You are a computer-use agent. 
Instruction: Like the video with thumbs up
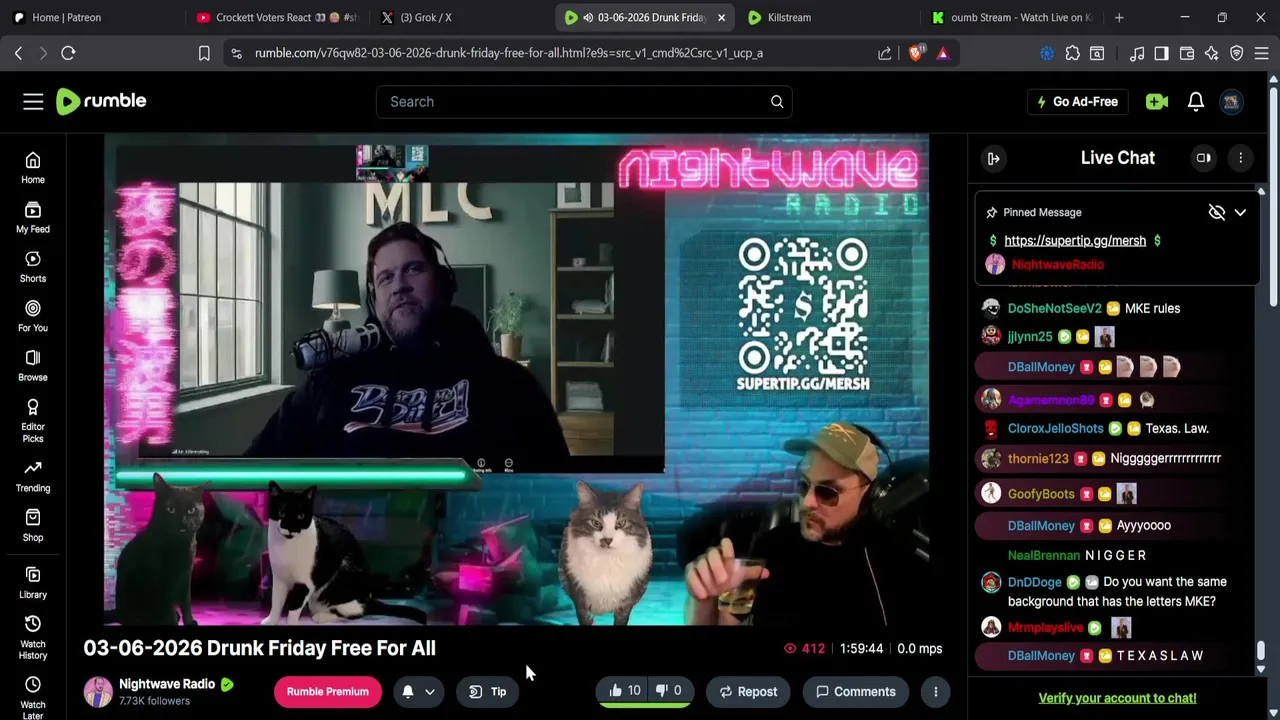623,691
